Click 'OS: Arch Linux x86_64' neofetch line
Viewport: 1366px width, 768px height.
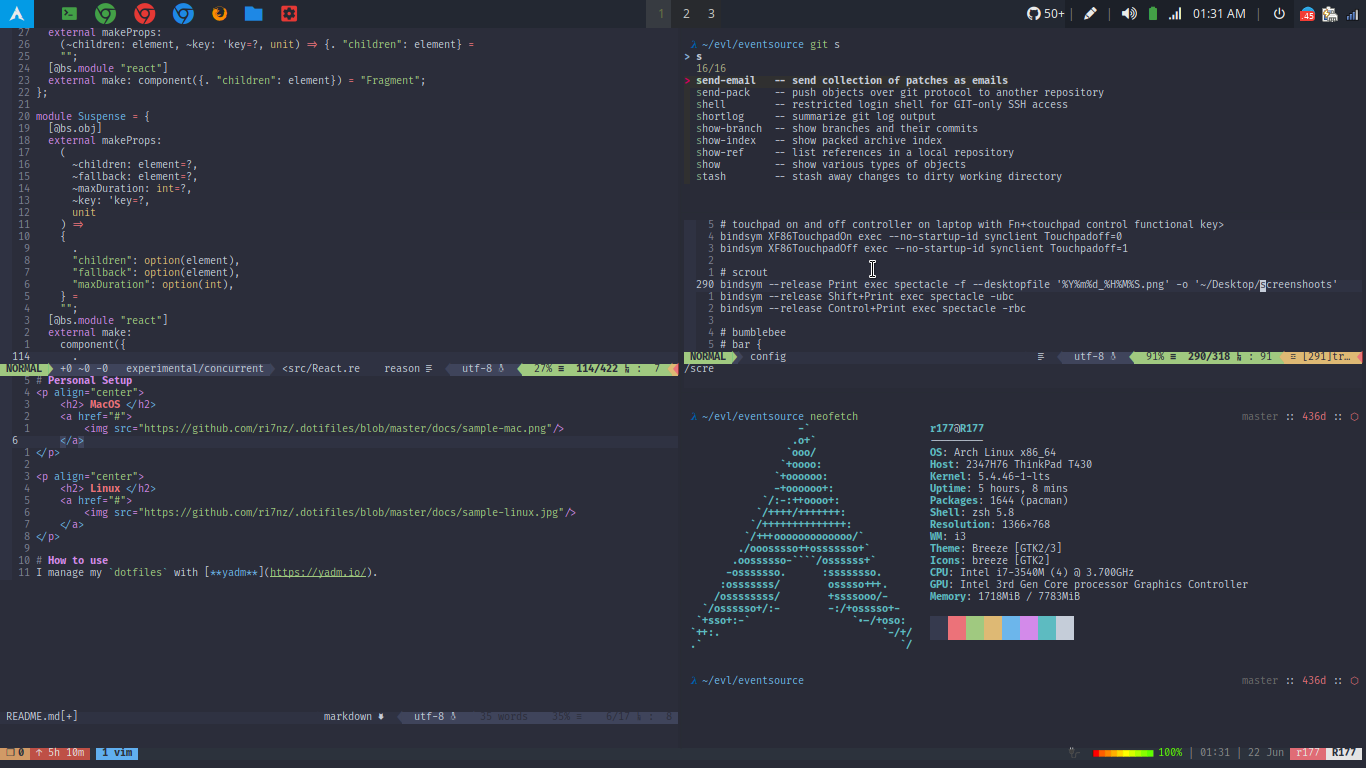tap(993, 452)
